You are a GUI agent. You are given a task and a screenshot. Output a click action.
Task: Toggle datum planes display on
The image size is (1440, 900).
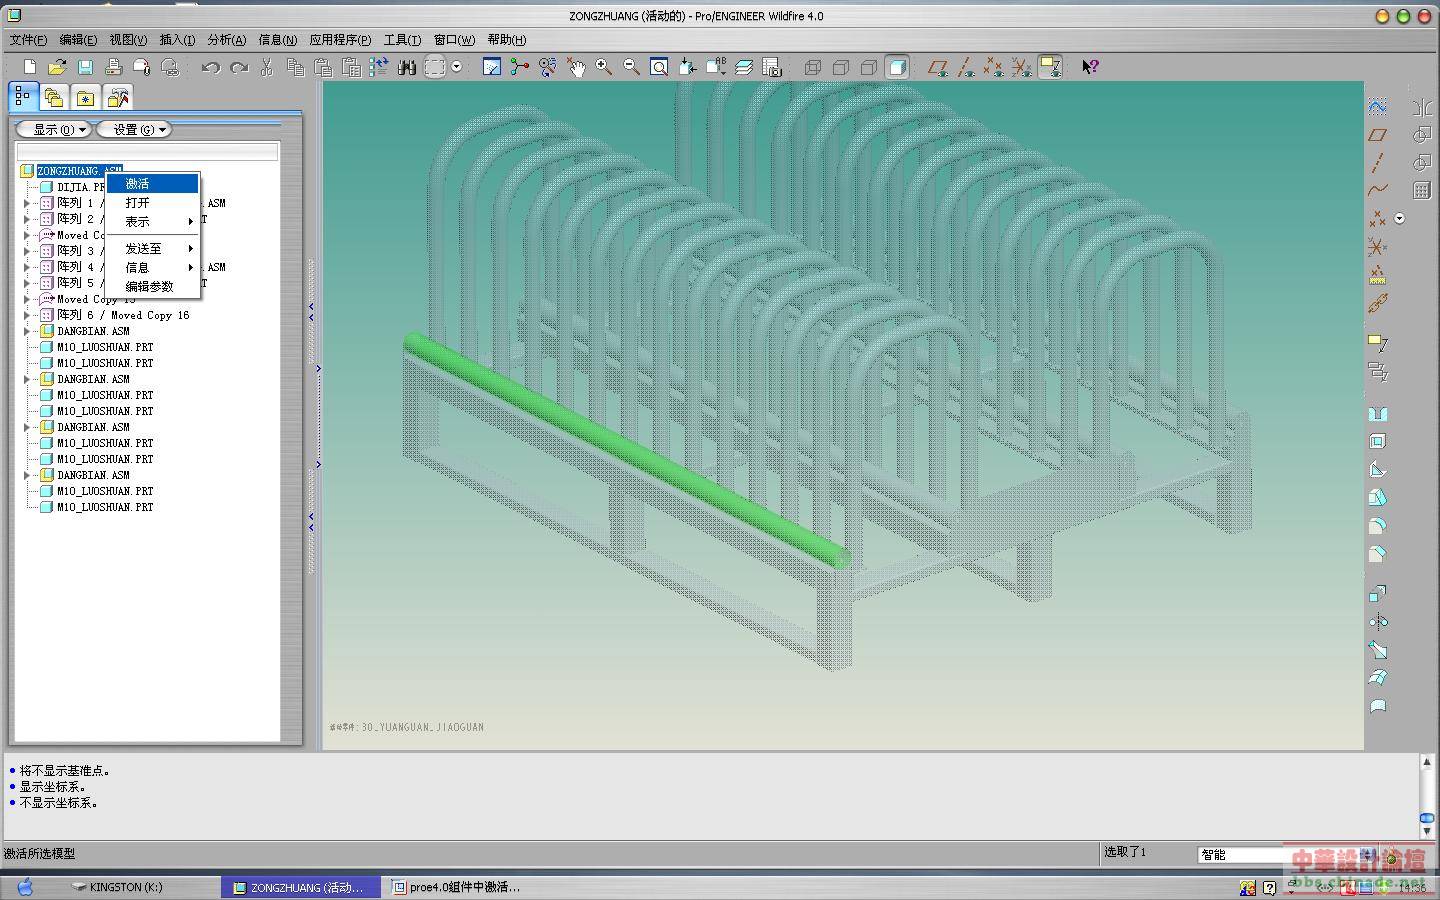[937, 67]
